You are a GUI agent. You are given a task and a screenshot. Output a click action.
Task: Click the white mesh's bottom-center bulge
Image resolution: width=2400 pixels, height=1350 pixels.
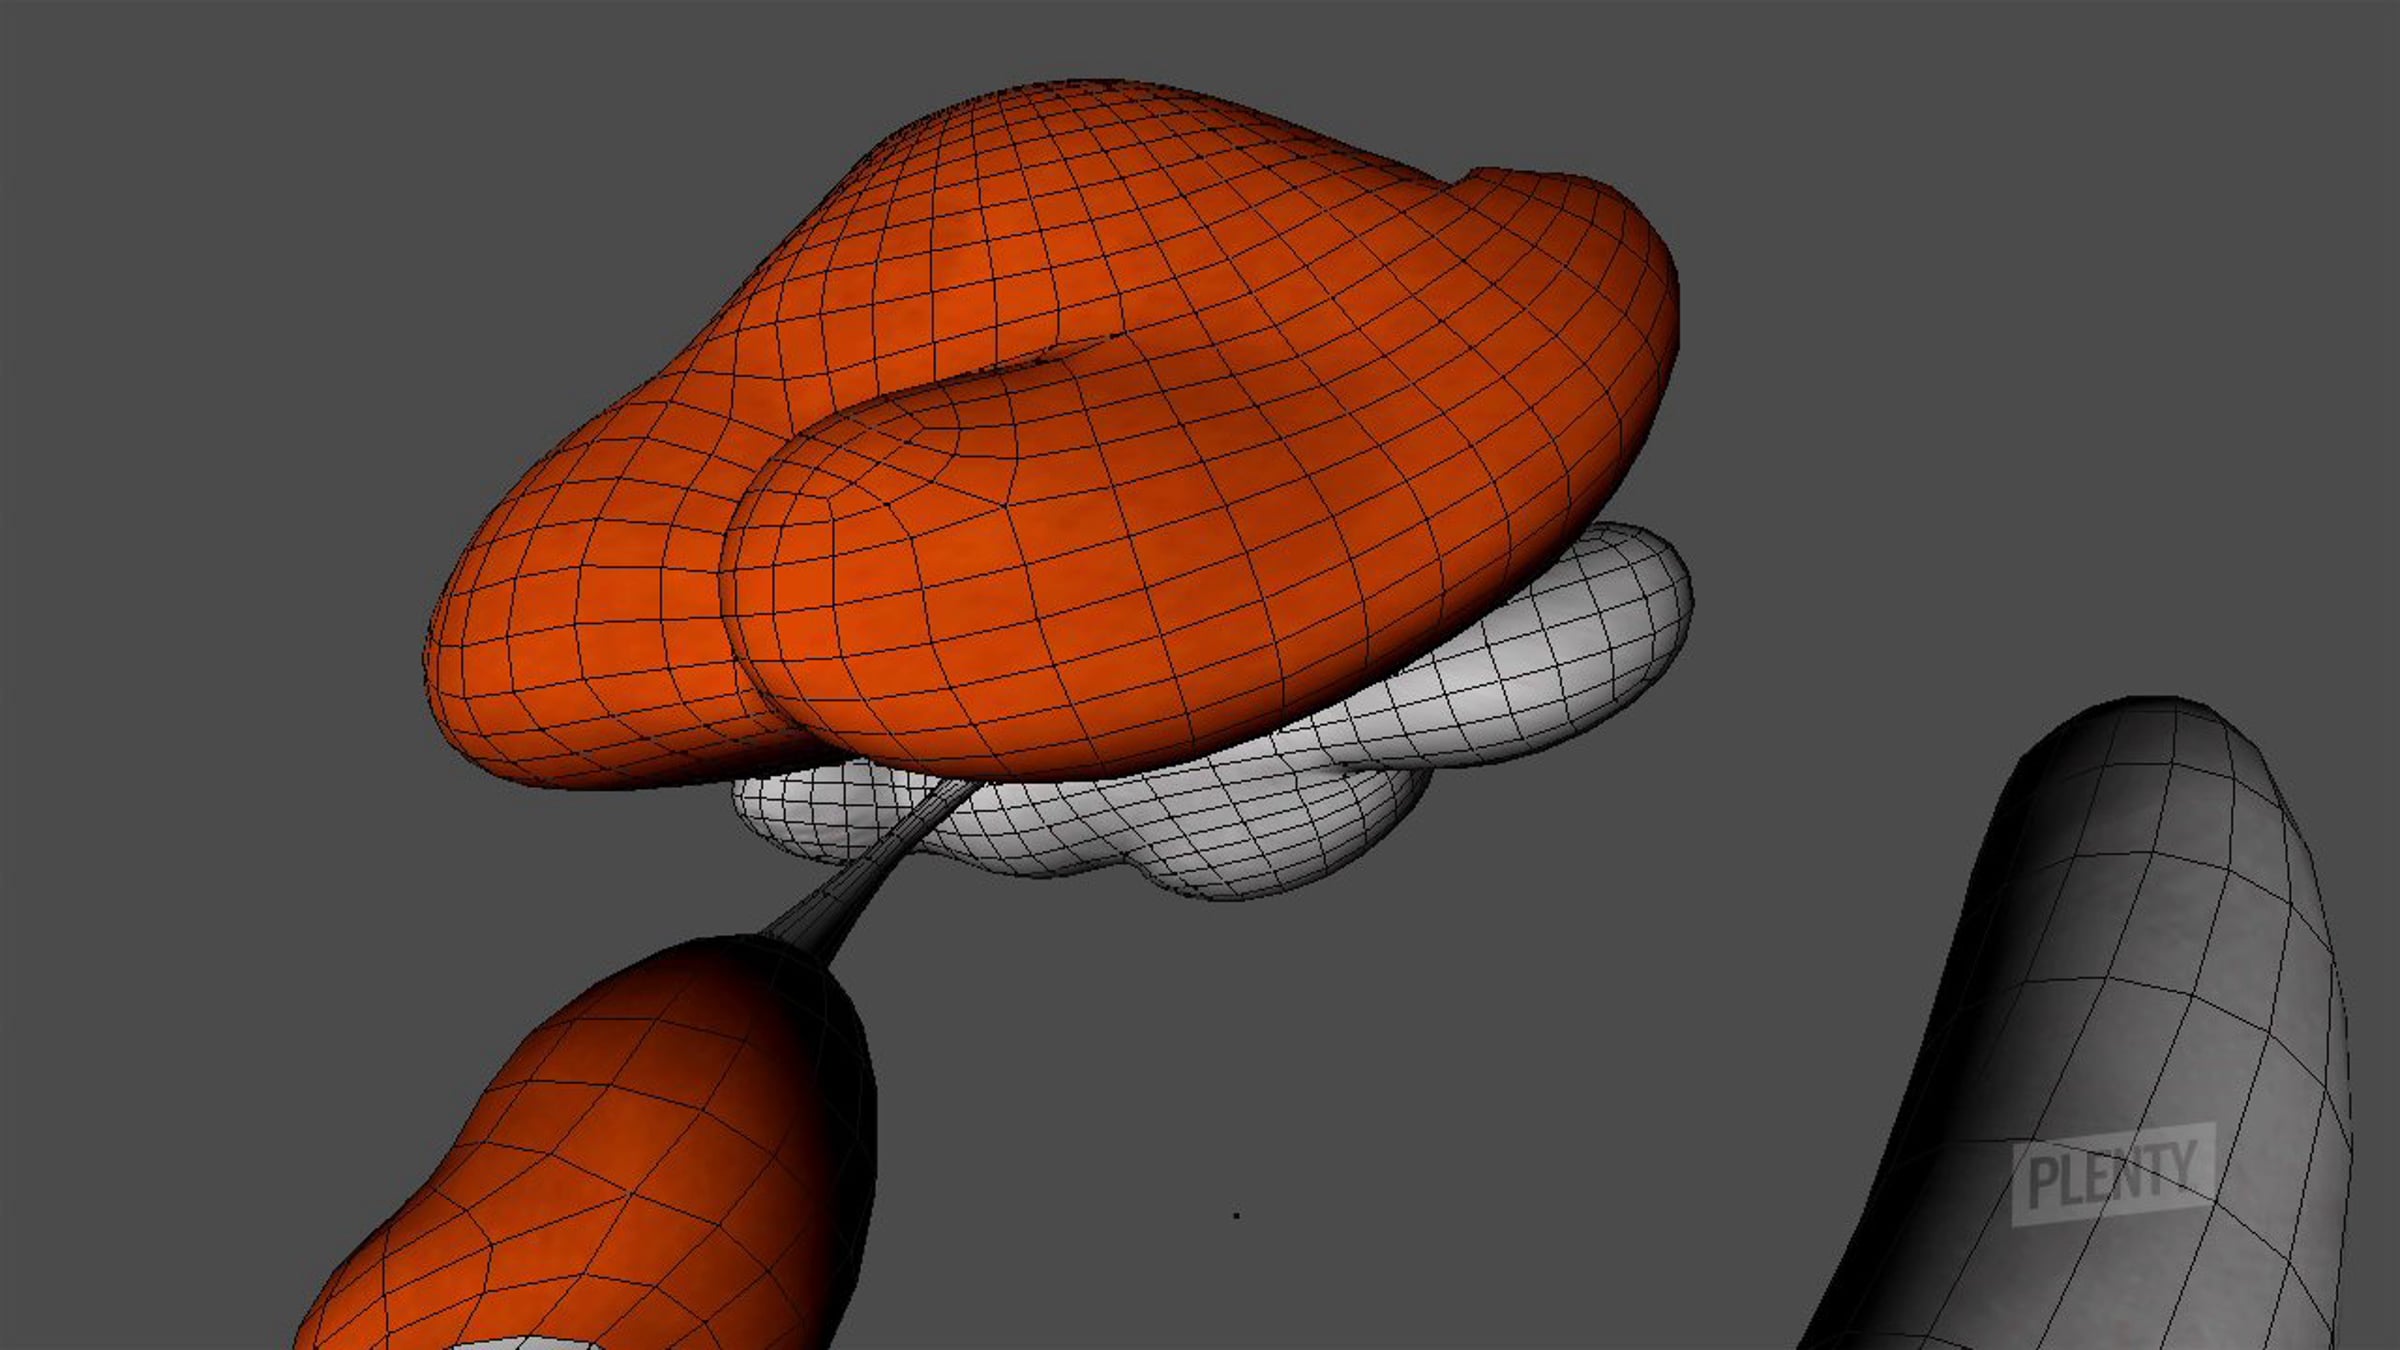pos(1240,865)
